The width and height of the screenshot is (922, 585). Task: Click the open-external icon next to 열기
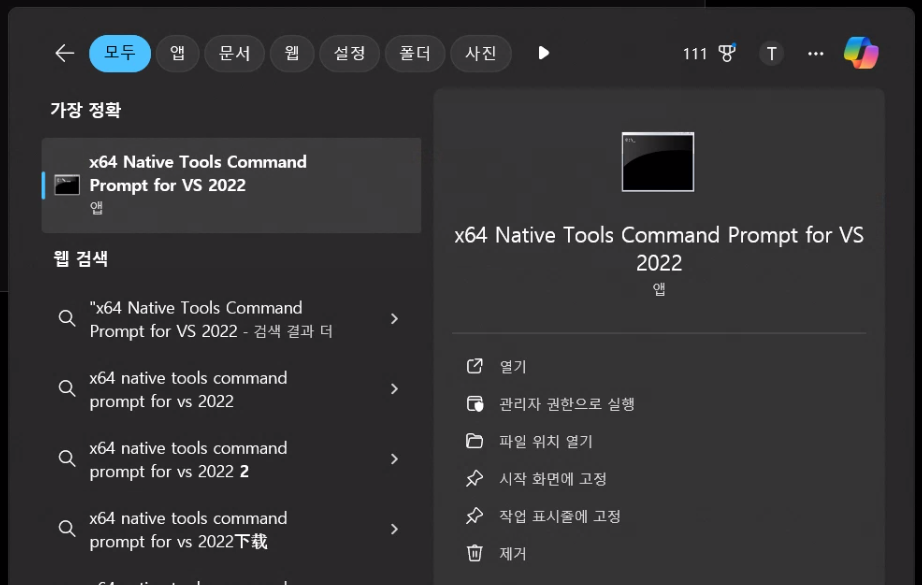coord(475,366)
